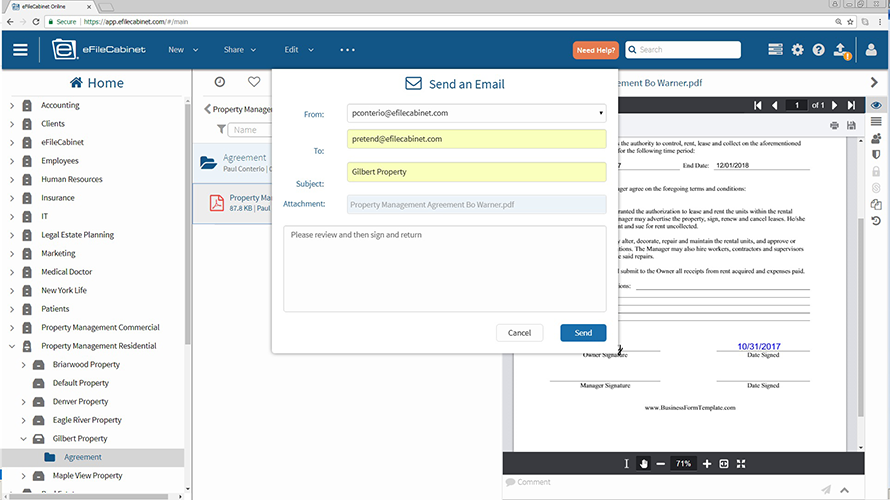Screen dimensions: 890x500
Task: Zoom in on the PDF with plus
Action: 707,464
